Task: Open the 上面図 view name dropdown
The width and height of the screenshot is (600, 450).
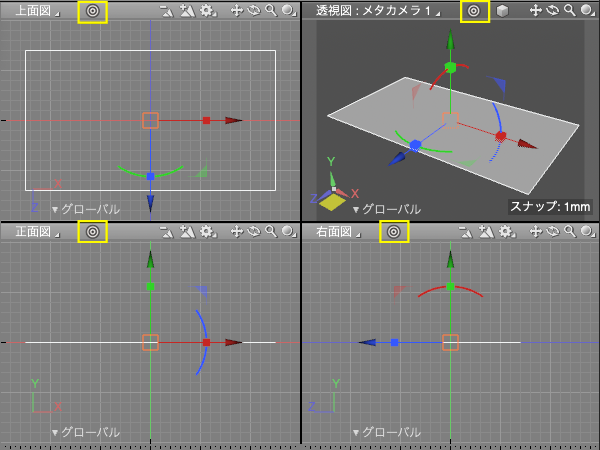Action: tap(37, 11)
